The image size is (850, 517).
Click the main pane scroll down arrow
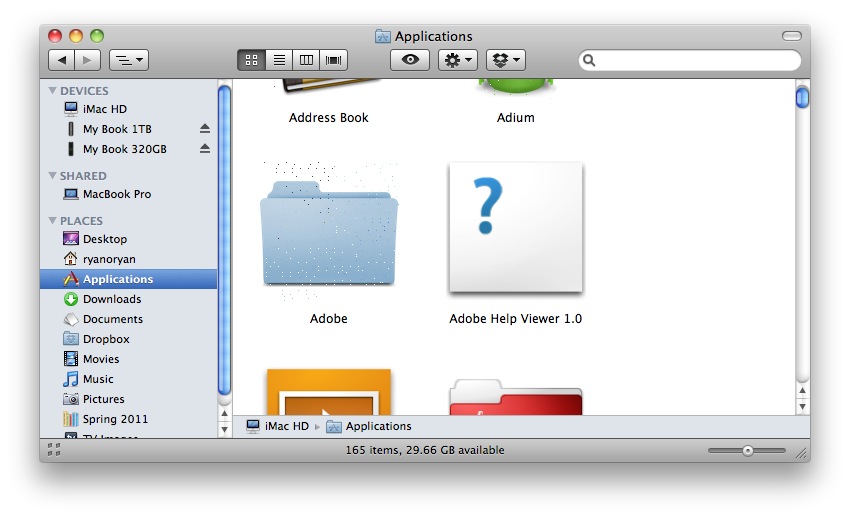(802, 406)
